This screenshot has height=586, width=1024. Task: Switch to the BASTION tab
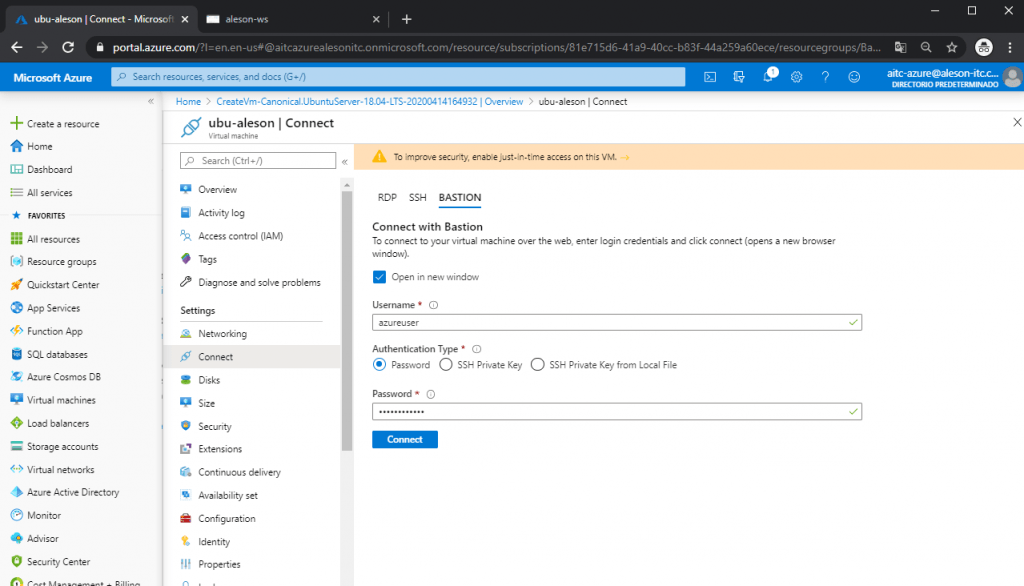[x=460, y=197]
